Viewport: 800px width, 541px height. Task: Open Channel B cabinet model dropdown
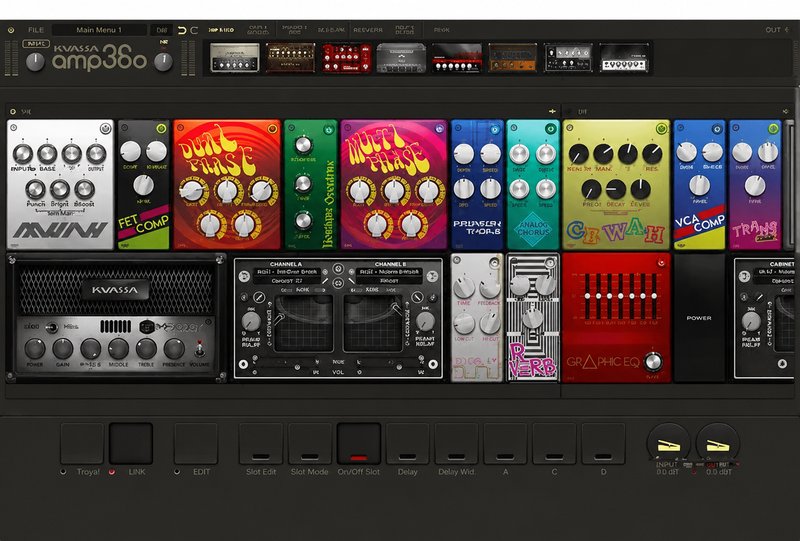coord(389,273)
